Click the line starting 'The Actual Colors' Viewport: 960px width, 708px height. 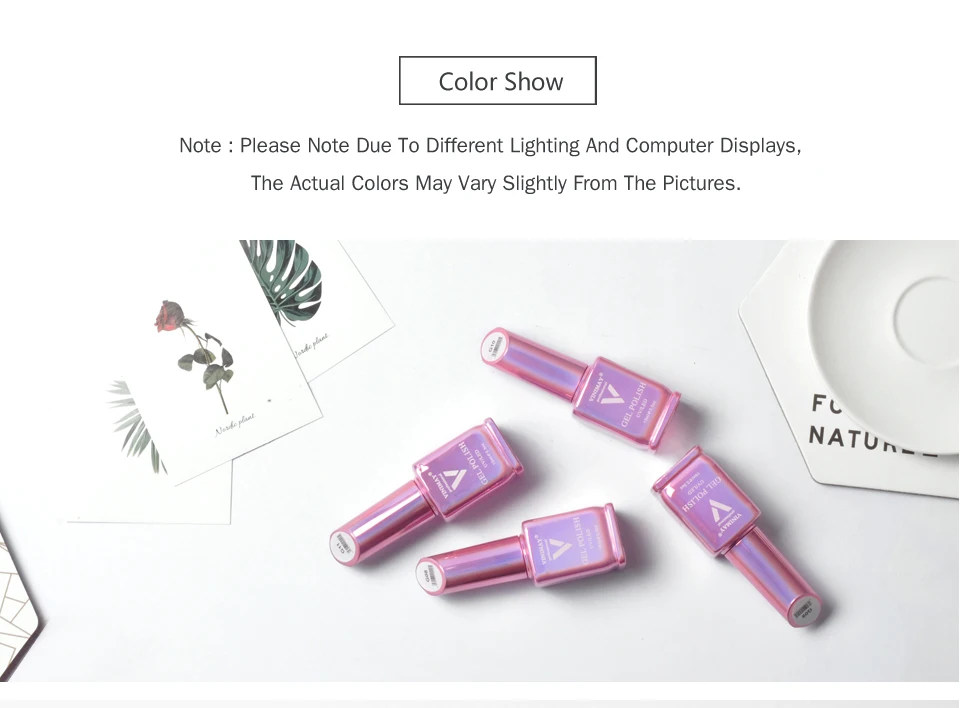coord(495,183)
